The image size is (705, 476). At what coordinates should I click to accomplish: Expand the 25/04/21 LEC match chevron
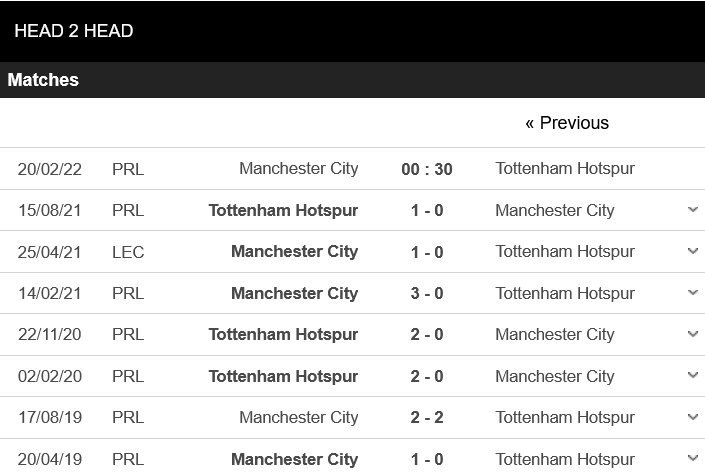click(x=693, y=252)
